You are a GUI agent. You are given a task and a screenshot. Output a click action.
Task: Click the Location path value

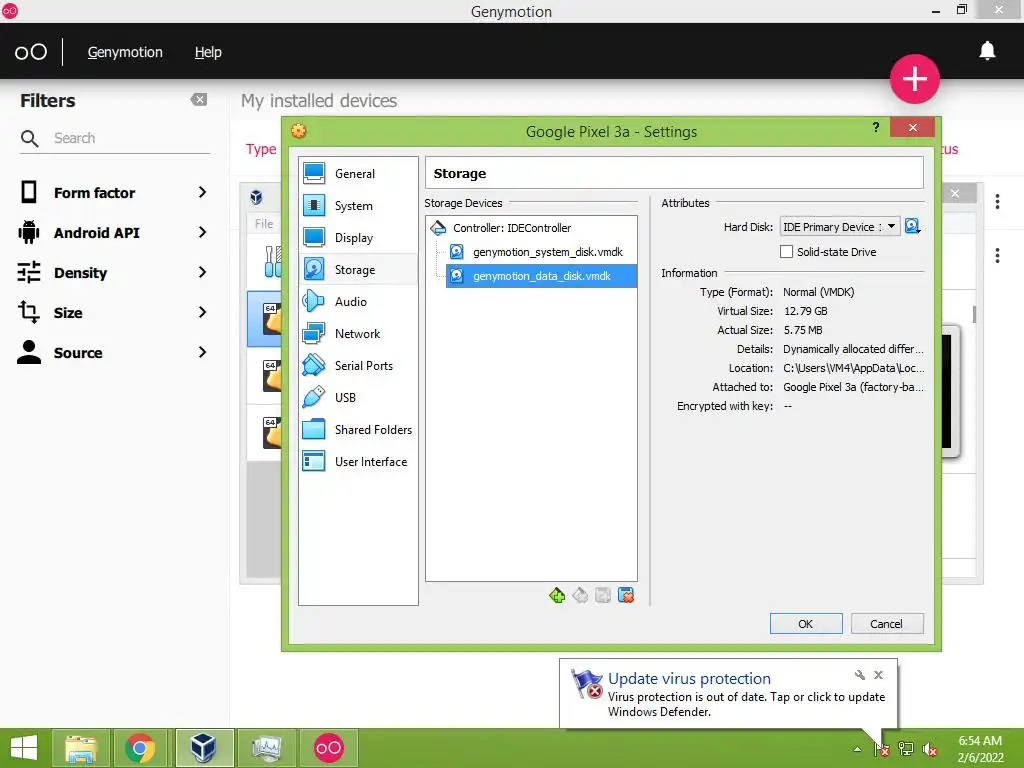point(854,368)
